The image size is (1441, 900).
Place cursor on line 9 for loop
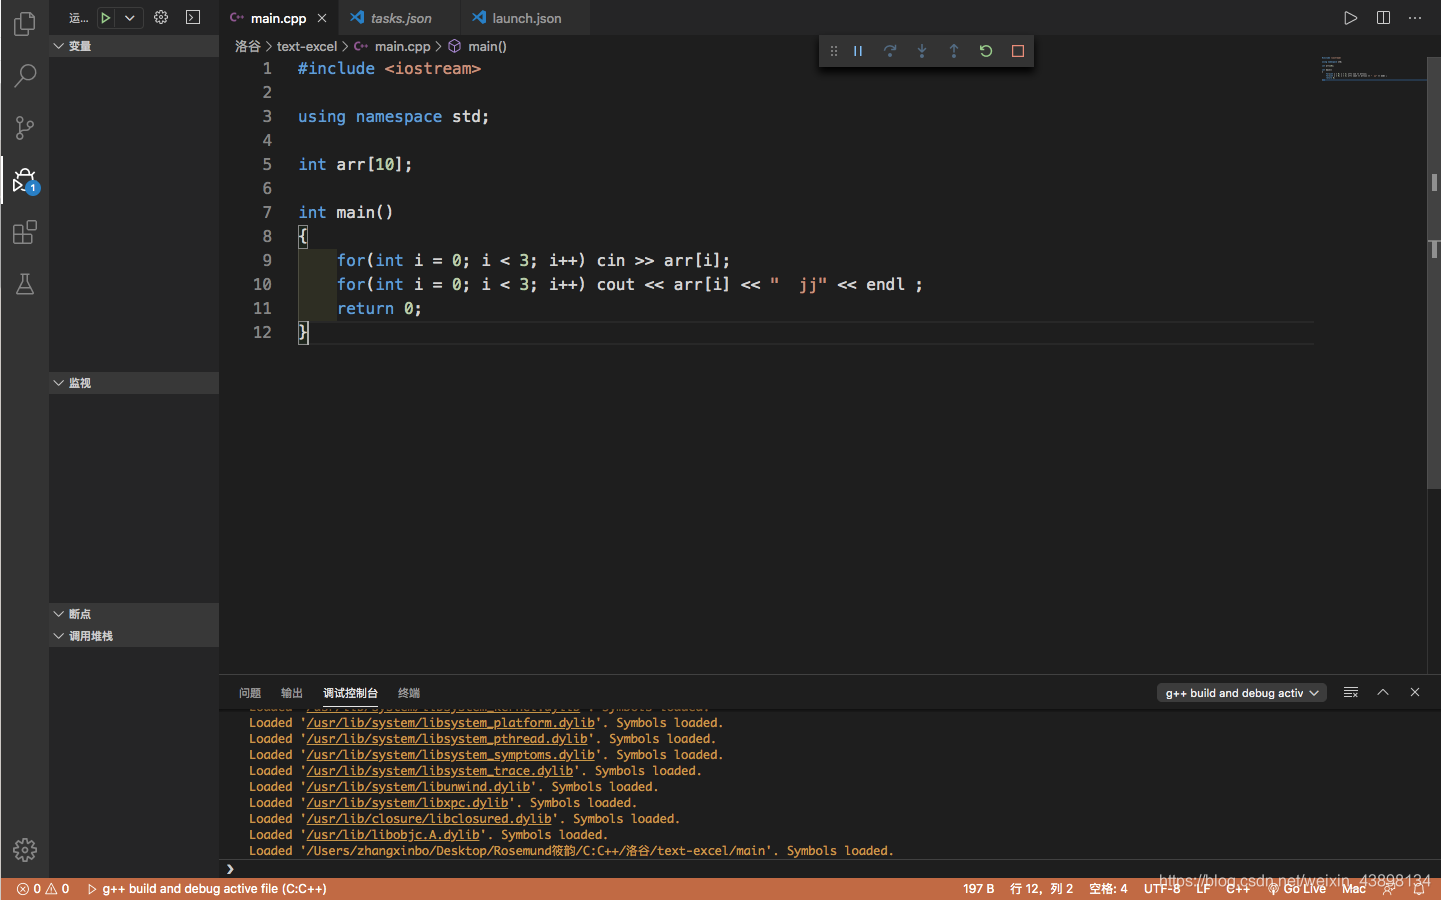[x=533, y=260]
